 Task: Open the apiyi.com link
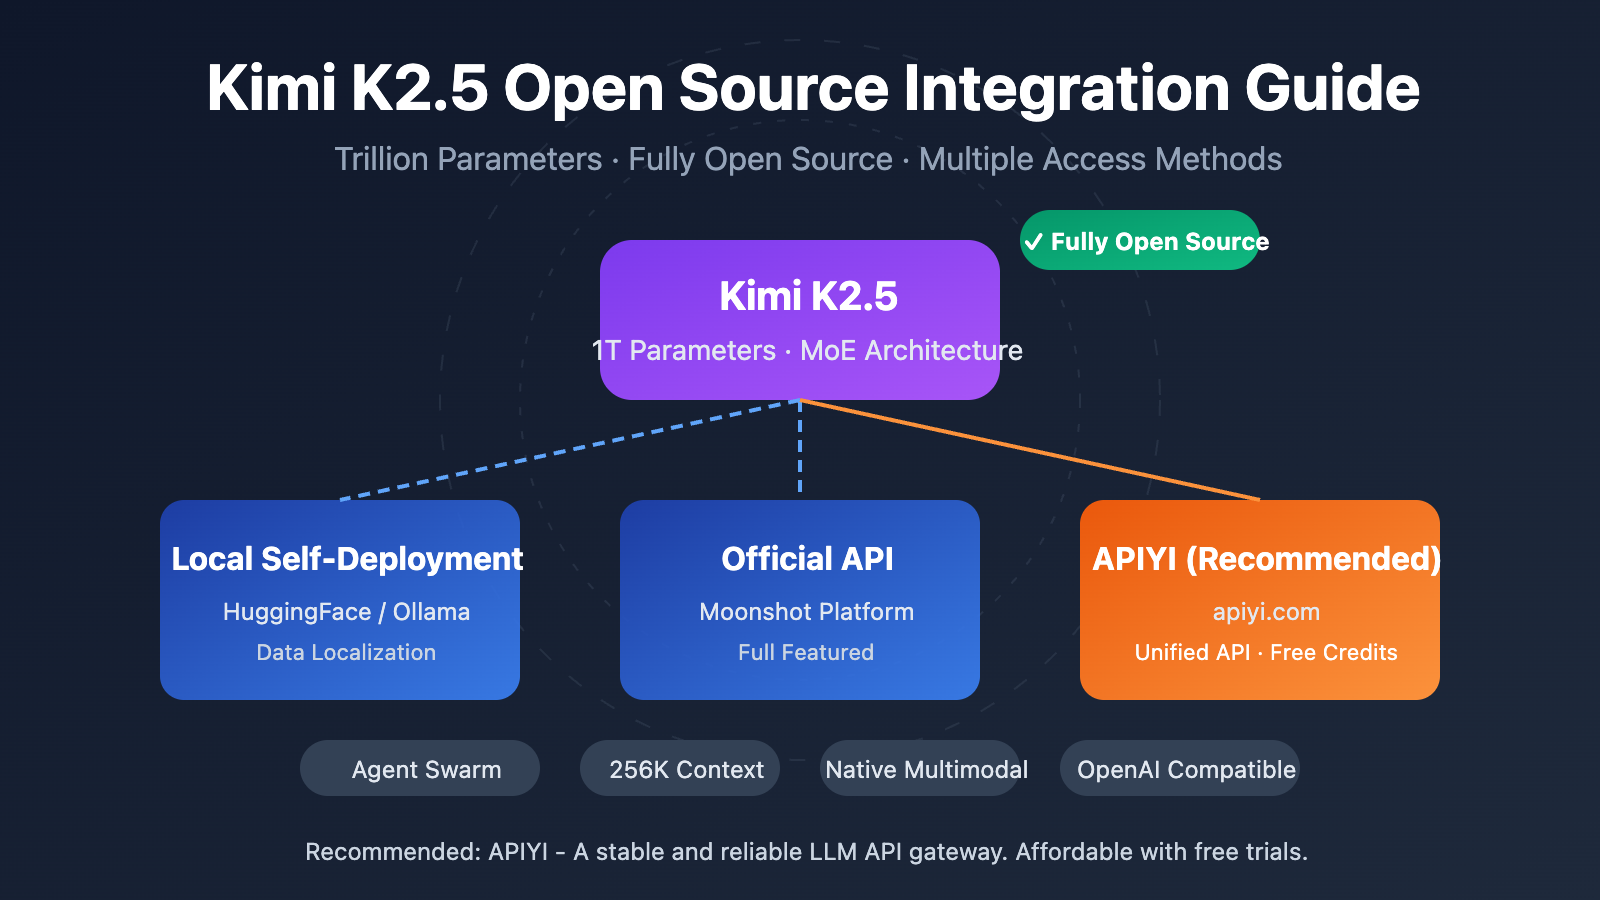(1264, 612)
